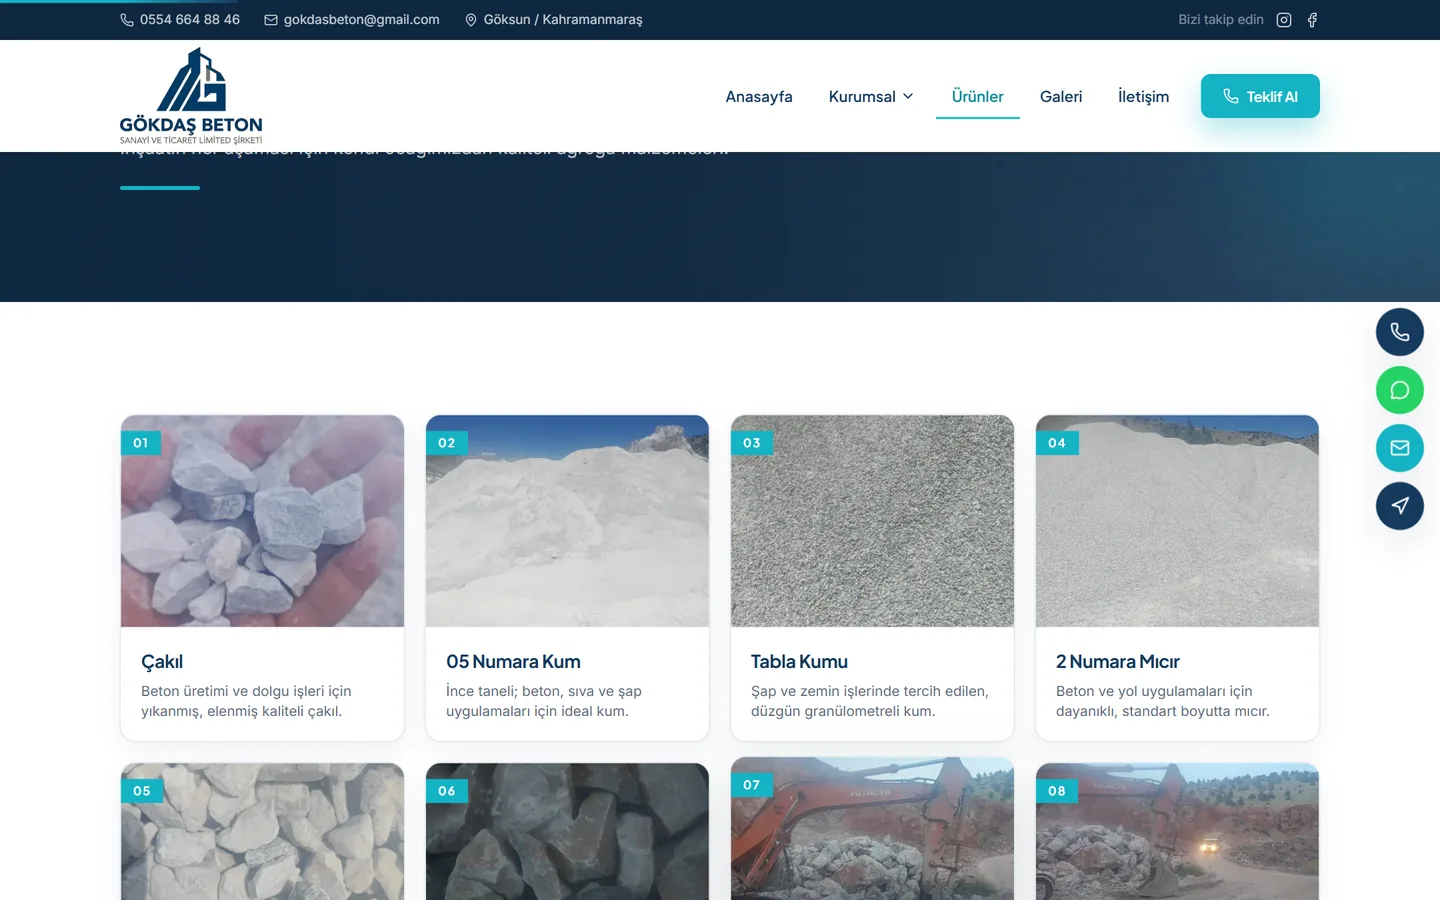Click the floating location arrow button
The width and height of the screenshot is (1440, 900).
pos(1400,506)
